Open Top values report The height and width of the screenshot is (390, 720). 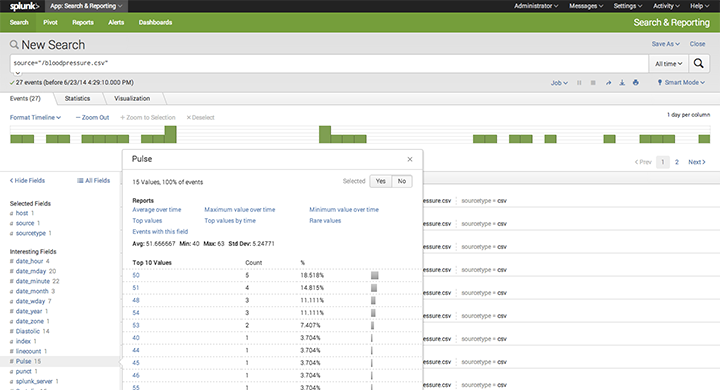(147, 220)
